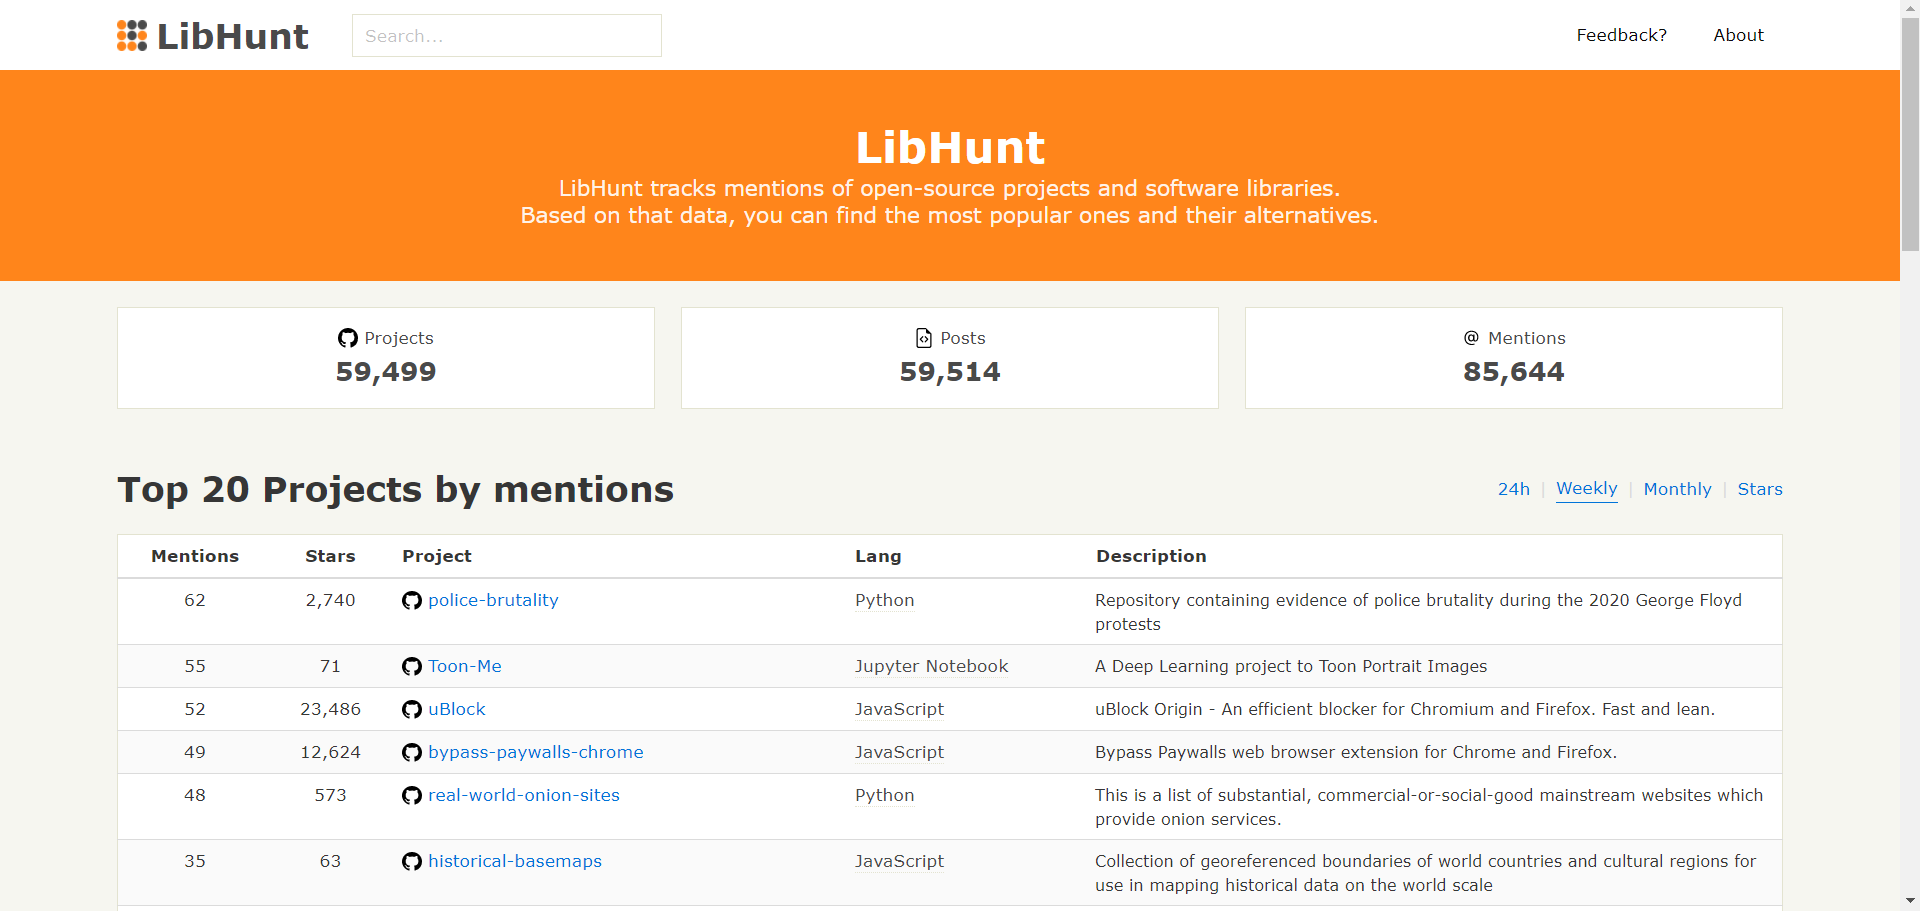Click the star count 23,486 for uBlock
Viewport: 1920px width, 911px height.
tap(330, 709)
